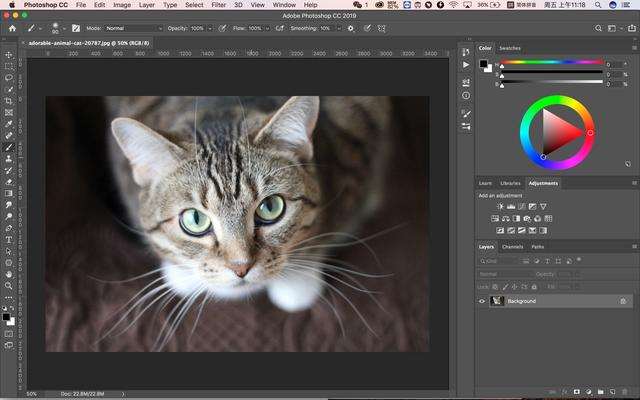Select the Move tool
640x400 pixels.
click(x=9, y=54)
